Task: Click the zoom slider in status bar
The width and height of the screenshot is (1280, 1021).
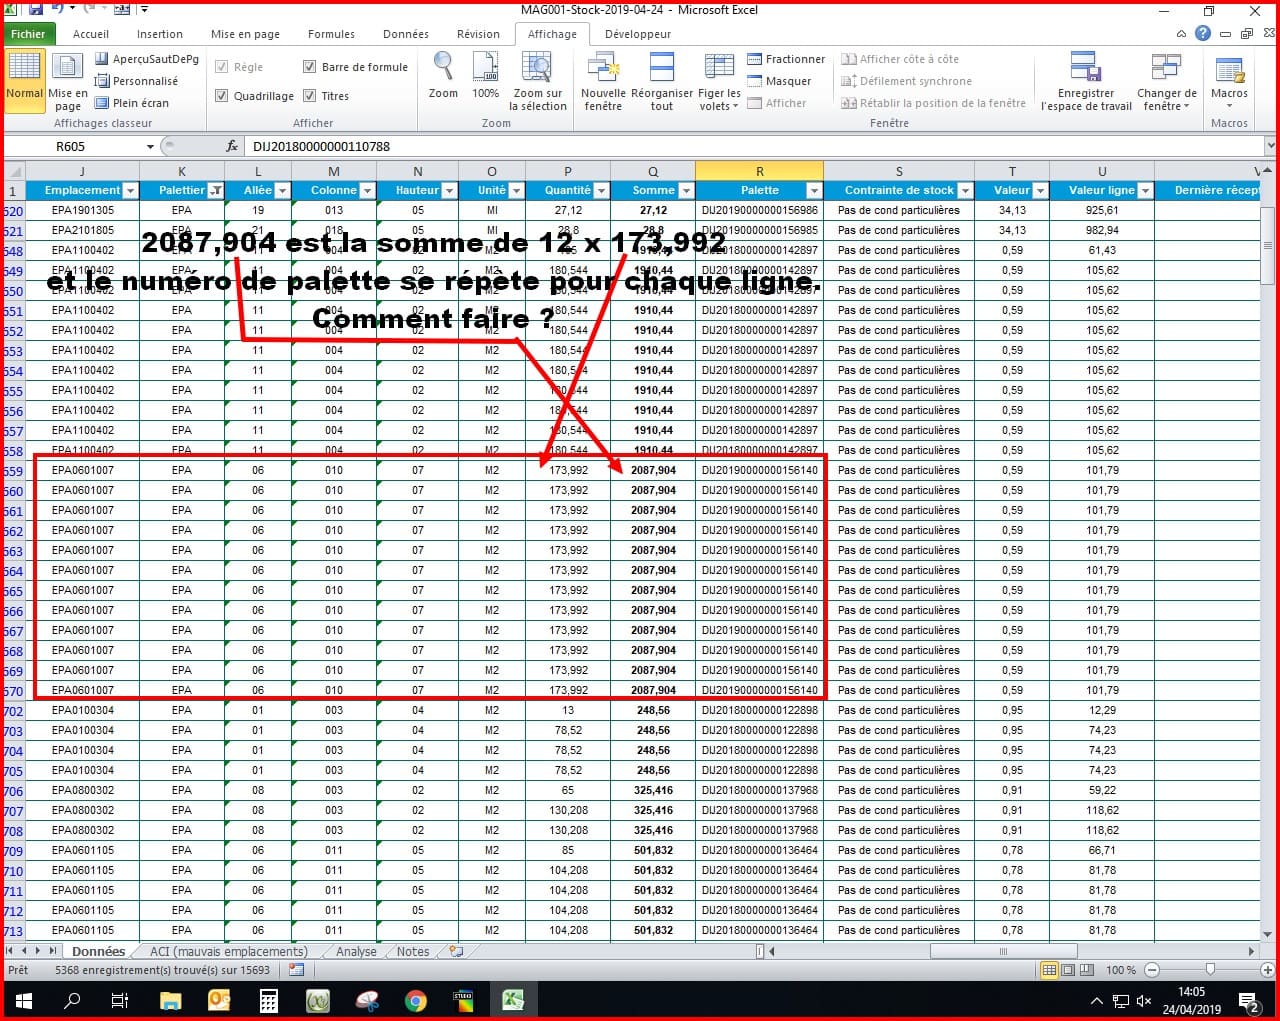Action: click(x=1210, y=970)
